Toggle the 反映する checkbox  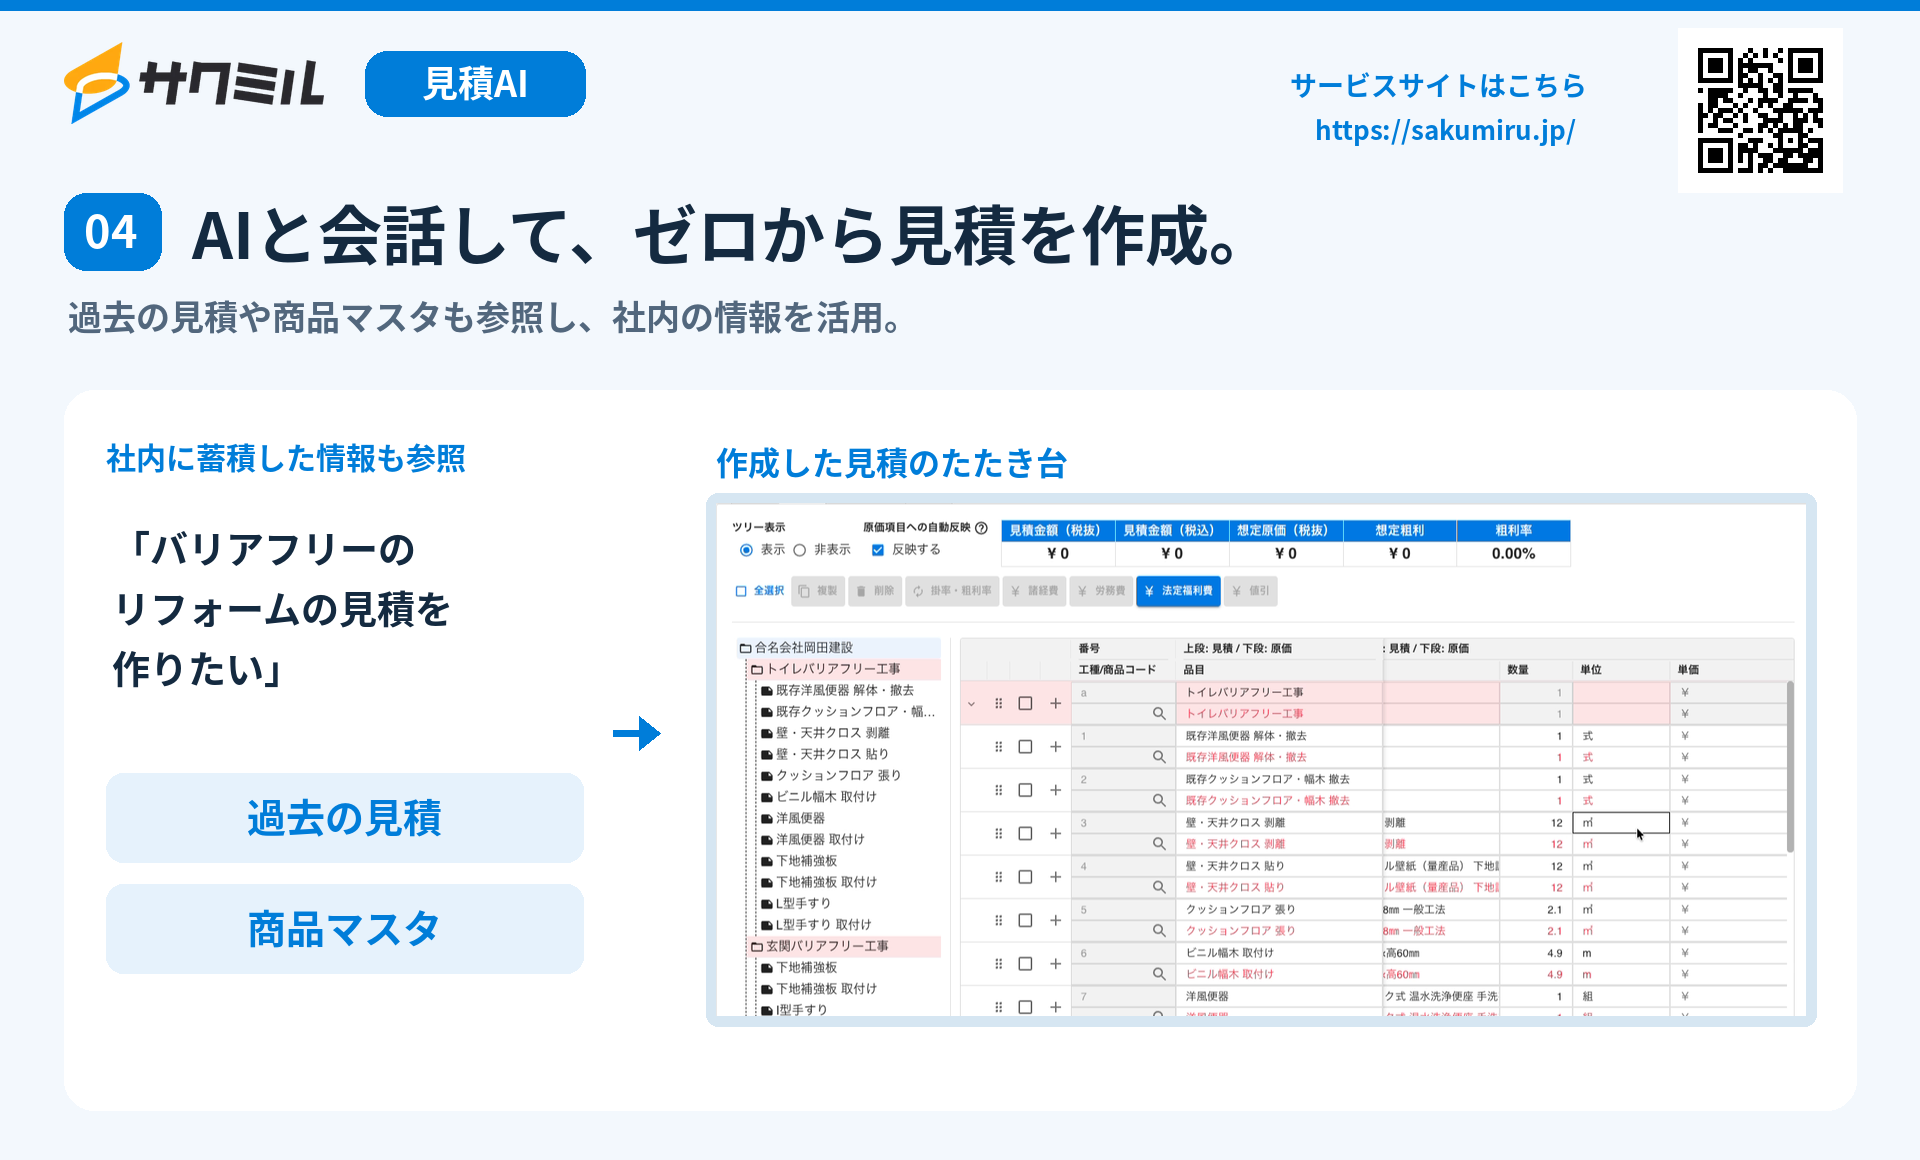point(878,550)
